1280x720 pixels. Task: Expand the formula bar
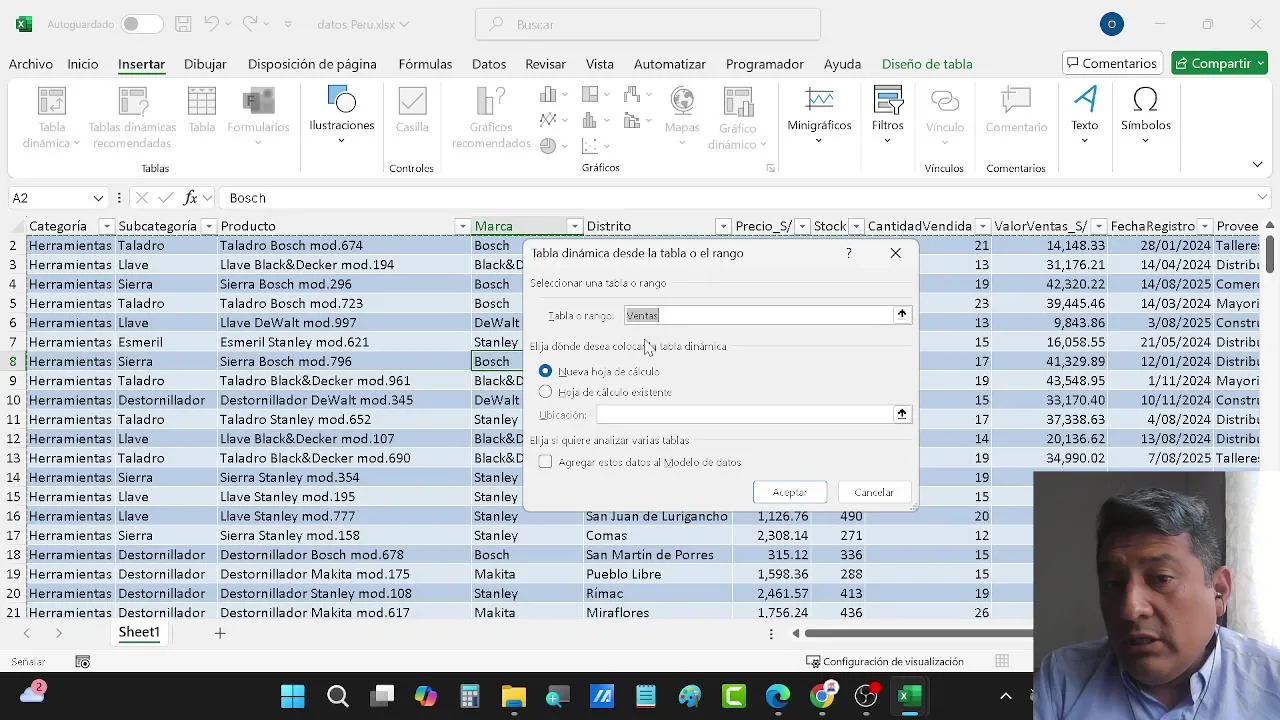pos(1262,198)
